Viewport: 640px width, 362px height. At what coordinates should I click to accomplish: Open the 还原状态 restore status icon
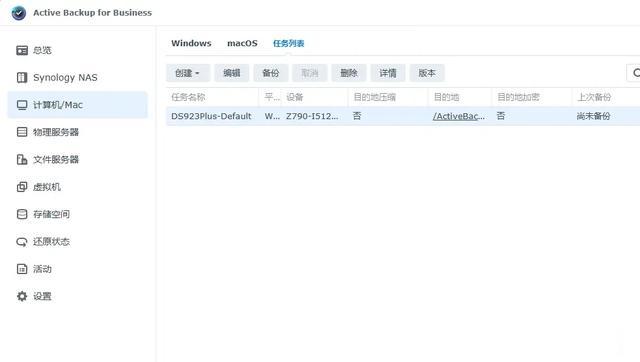click(22, 242)
